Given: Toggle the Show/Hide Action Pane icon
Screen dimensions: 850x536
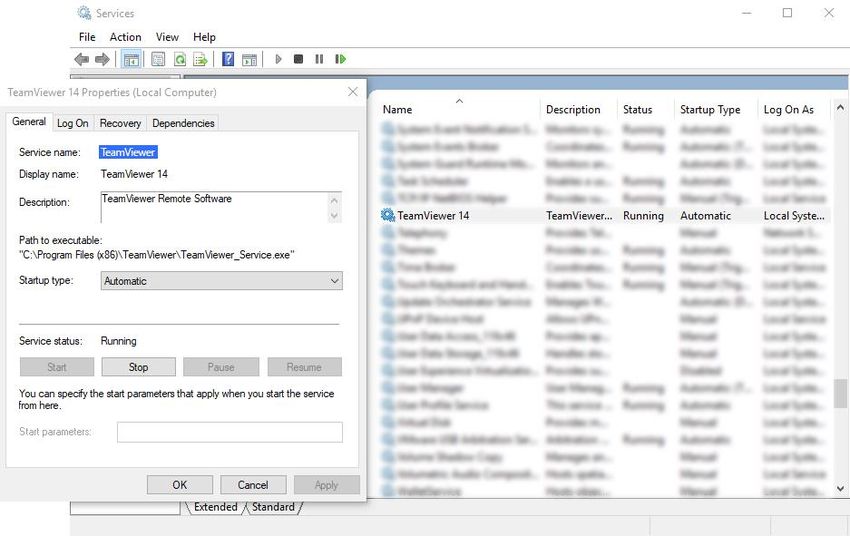Looking at the screenshot, I should [x=249, y=60].
